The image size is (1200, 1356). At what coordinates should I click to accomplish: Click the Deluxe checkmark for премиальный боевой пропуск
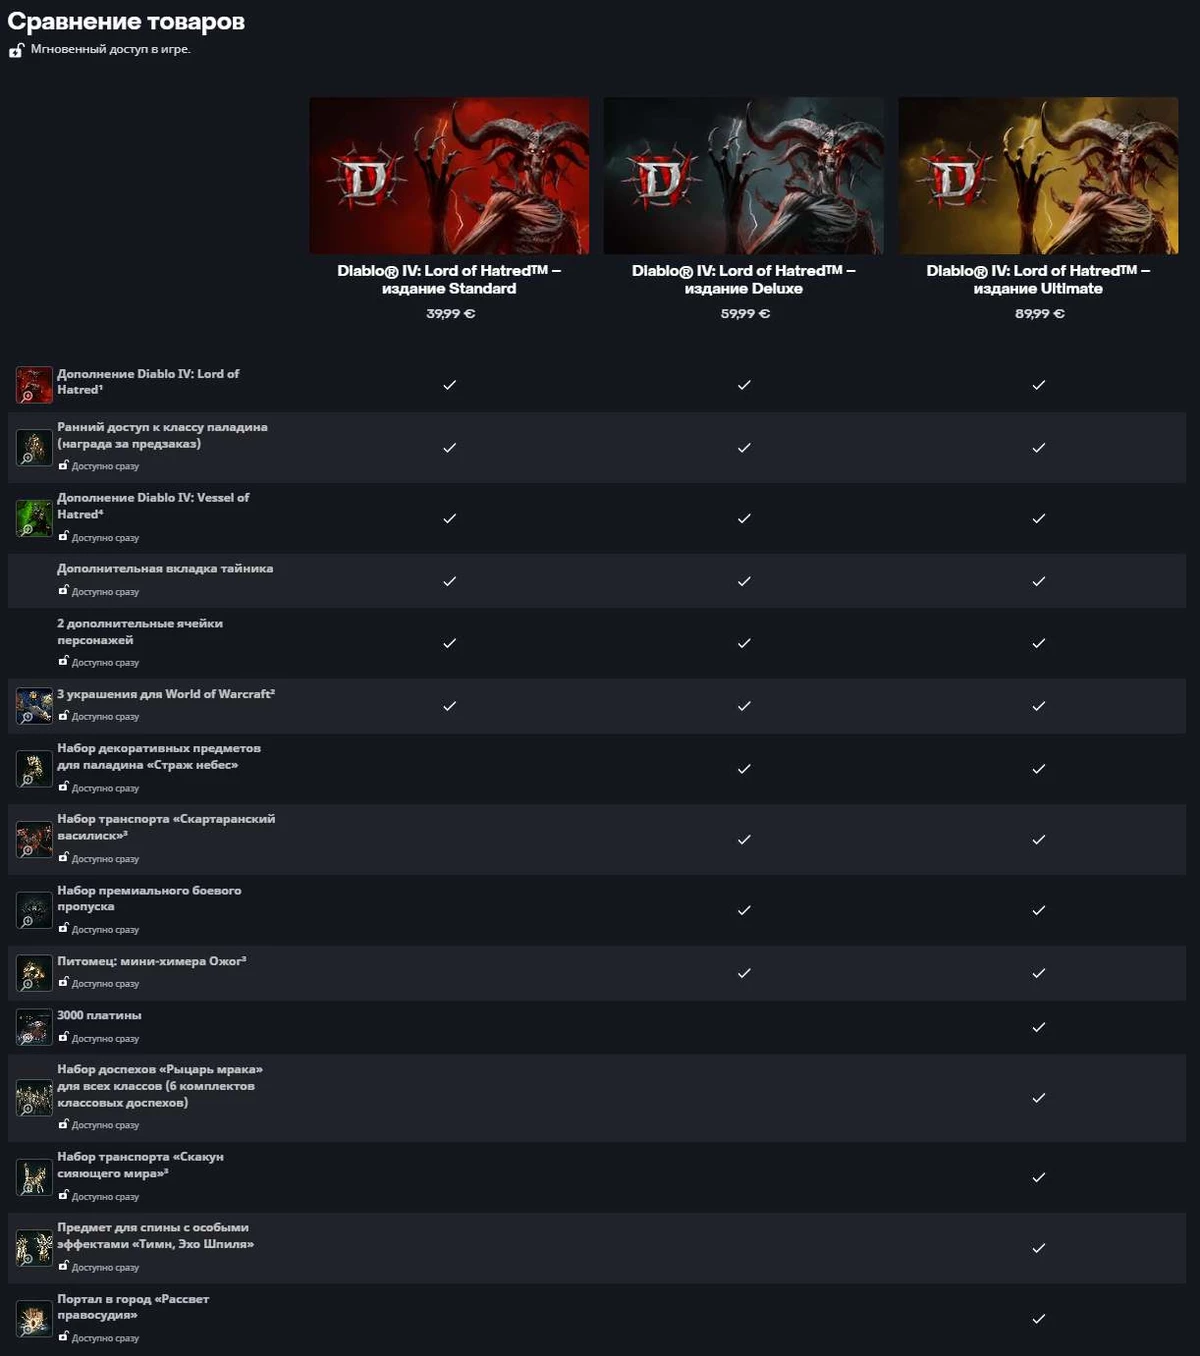(x=744, y=911)
